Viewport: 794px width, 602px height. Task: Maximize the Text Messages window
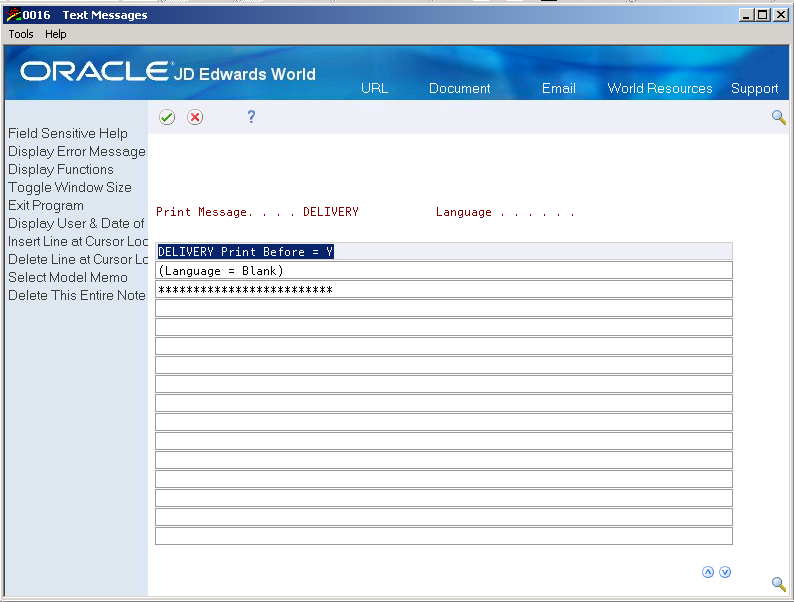[762, 15]
